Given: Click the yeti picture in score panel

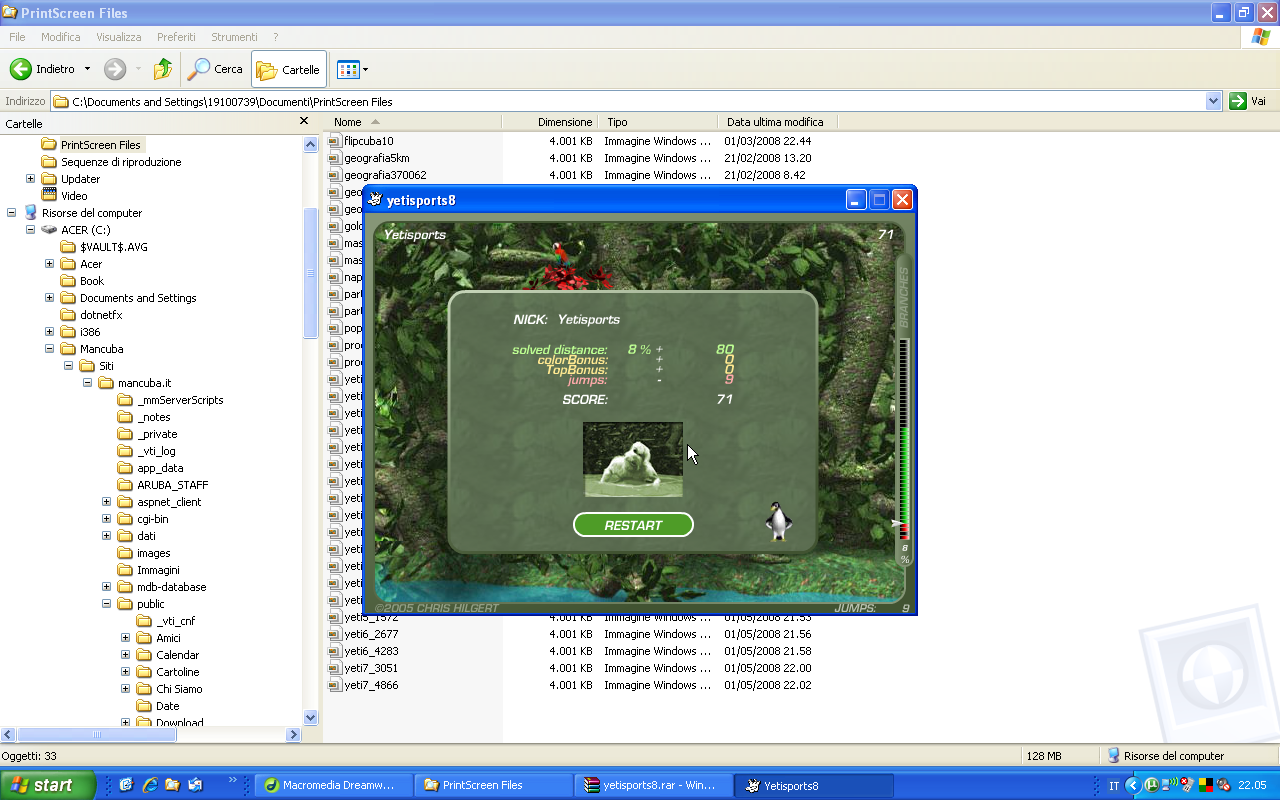Looking at the screenshot, I should (633, 459).
